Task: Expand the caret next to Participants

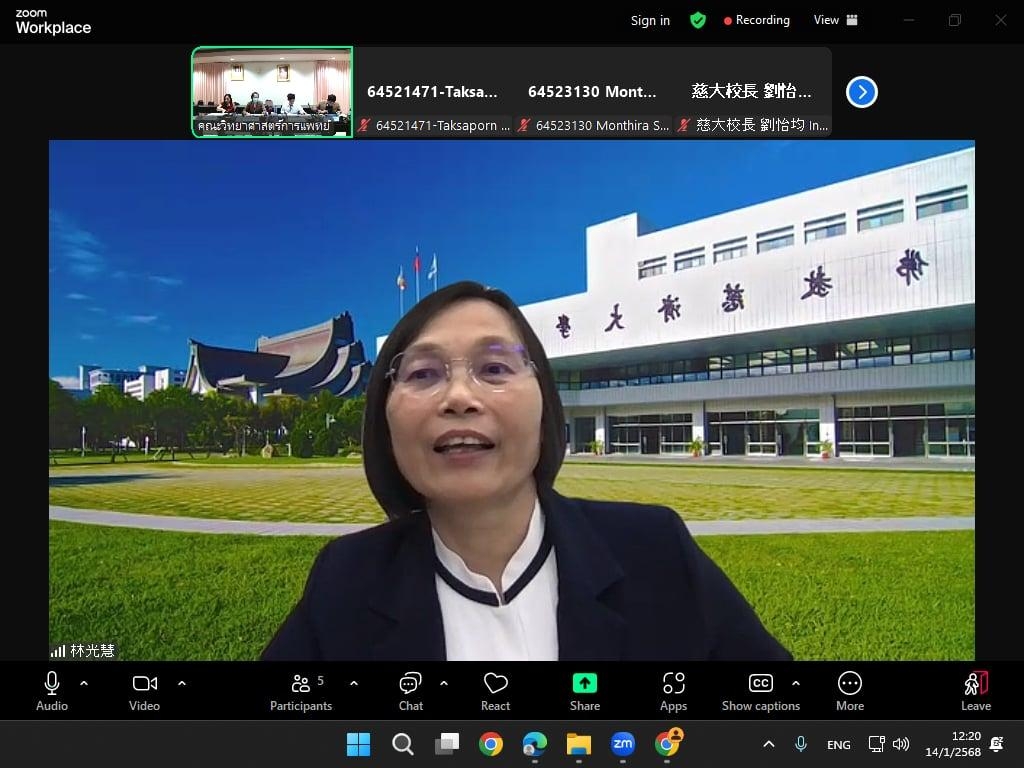Action: click(x=354, y=683)
